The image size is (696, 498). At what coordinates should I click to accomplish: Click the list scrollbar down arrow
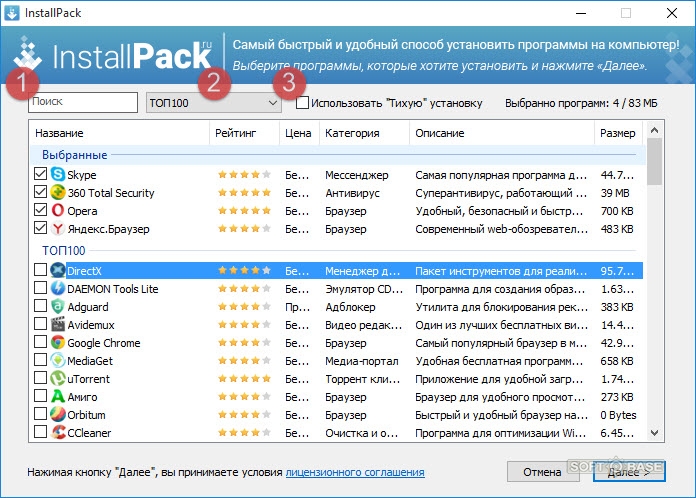coord(654,432)
